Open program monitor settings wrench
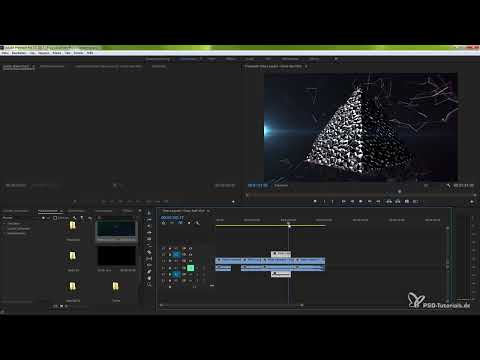 [448, 185]
